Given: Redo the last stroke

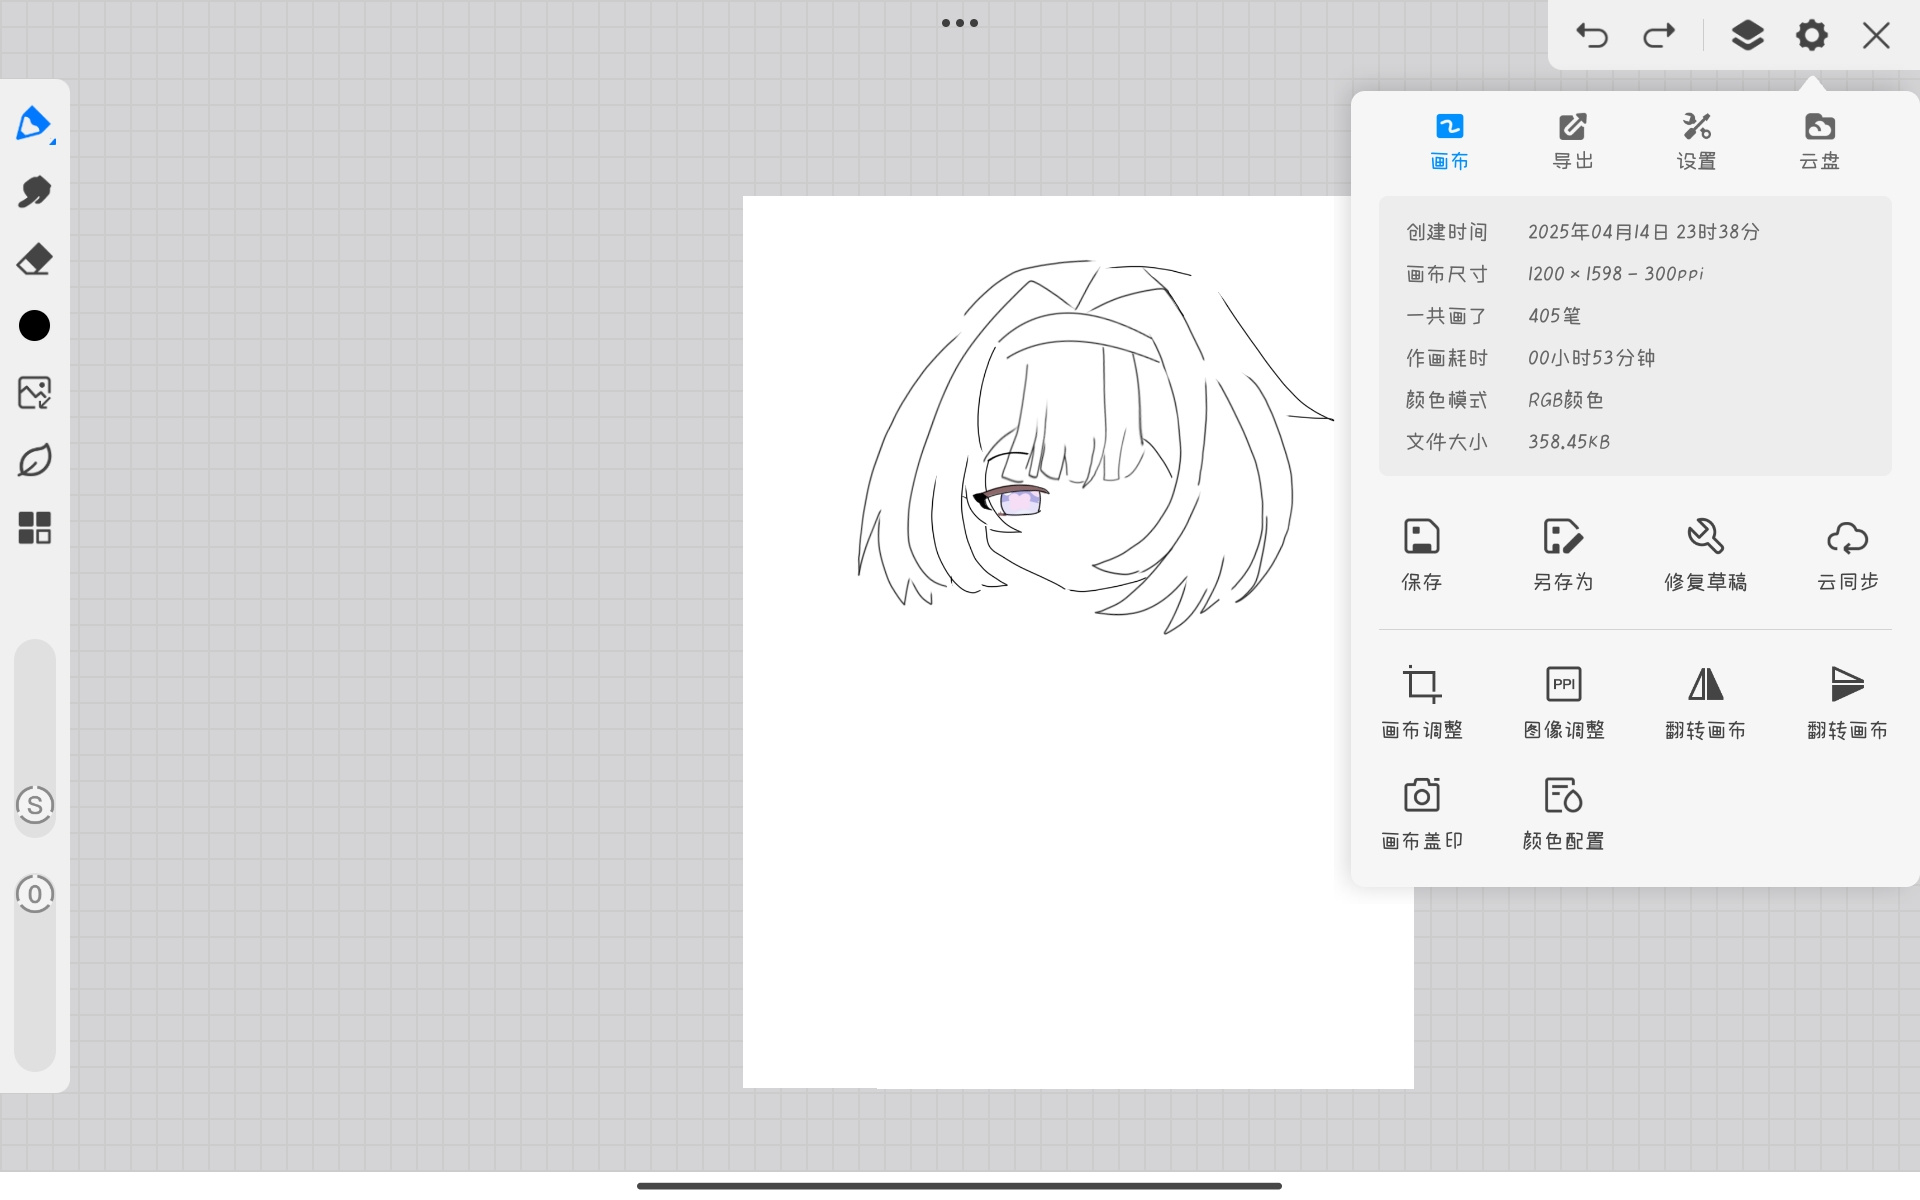Looking at the screenshot, I should pos(1659,36).
